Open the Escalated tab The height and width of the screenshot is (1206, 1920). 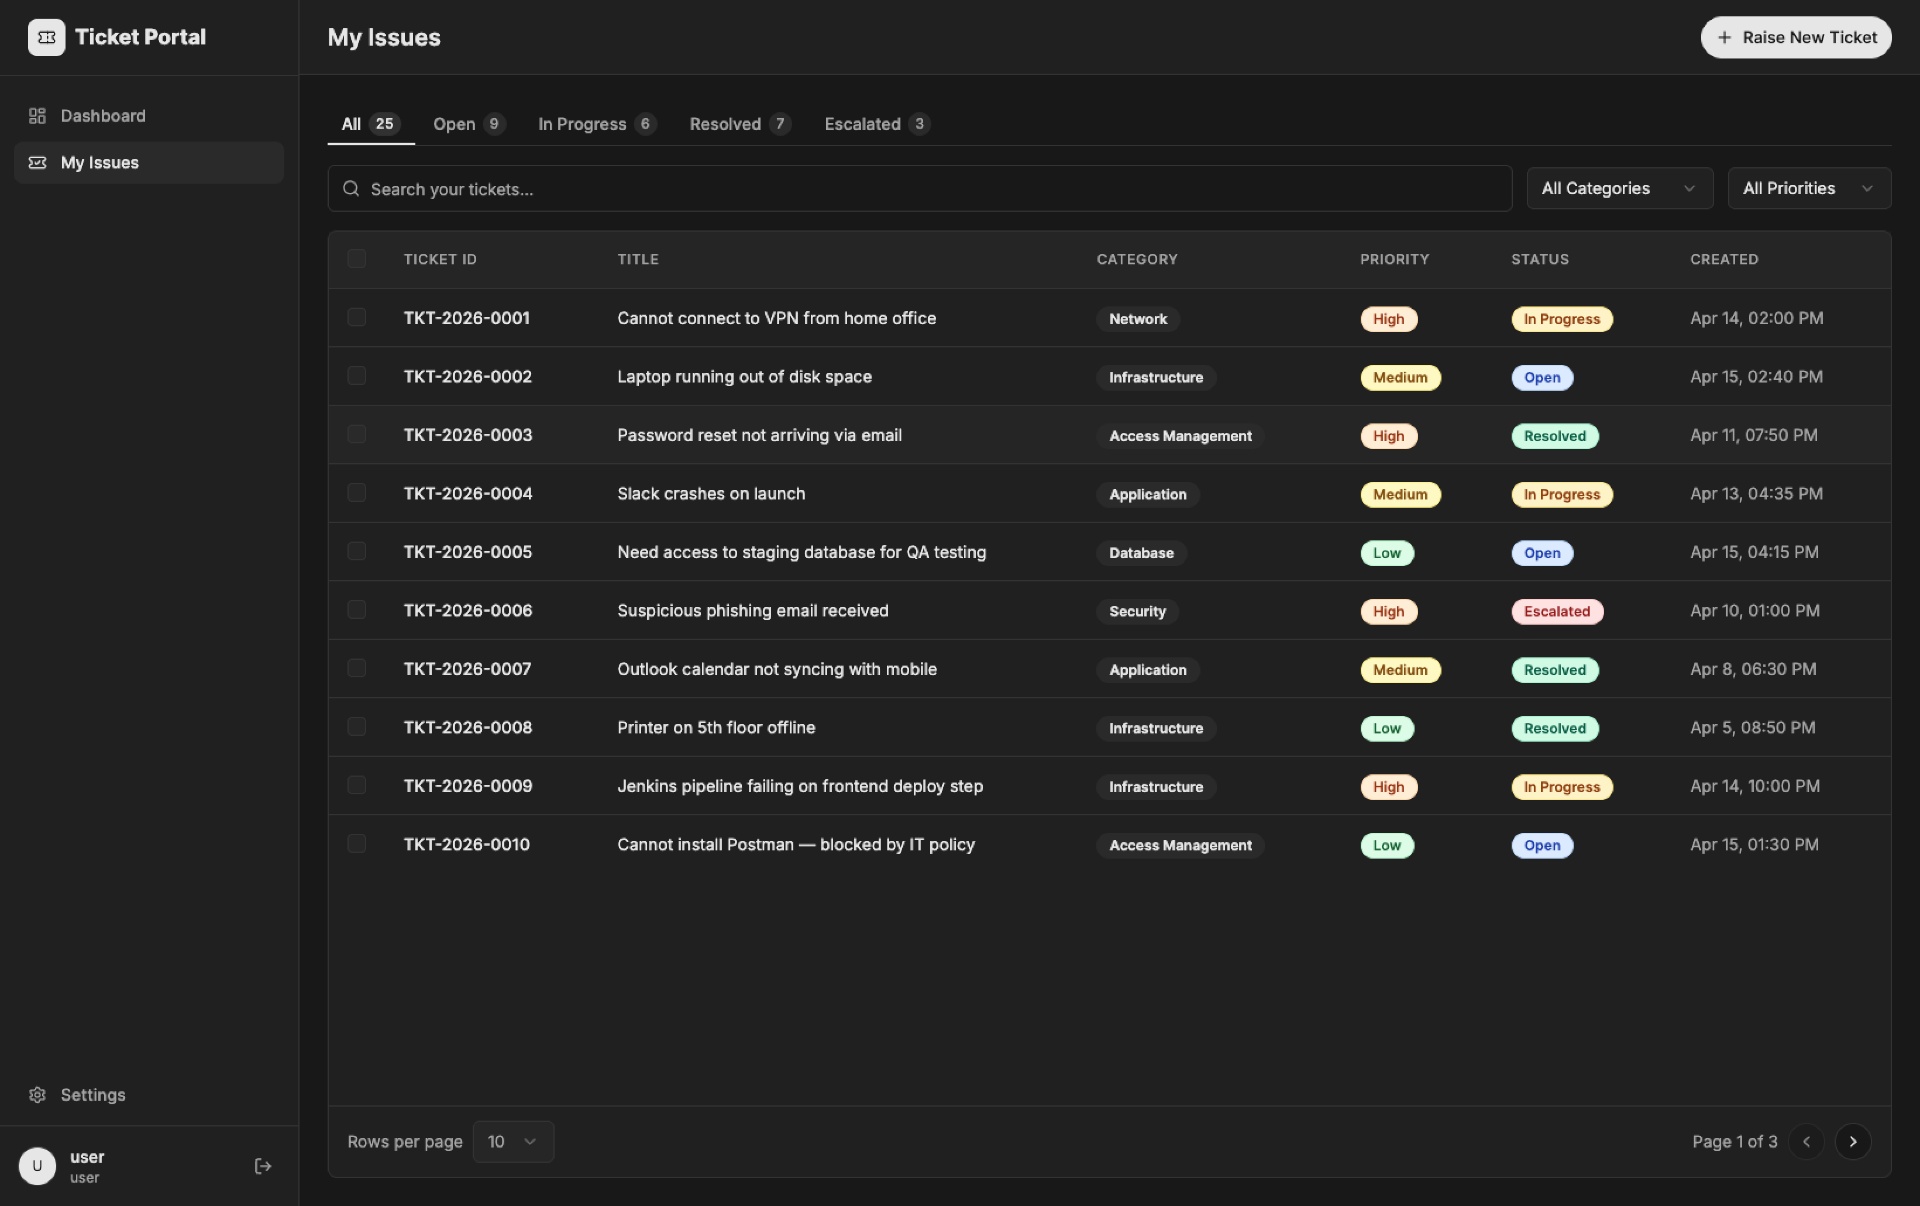[x=875, y=124]
